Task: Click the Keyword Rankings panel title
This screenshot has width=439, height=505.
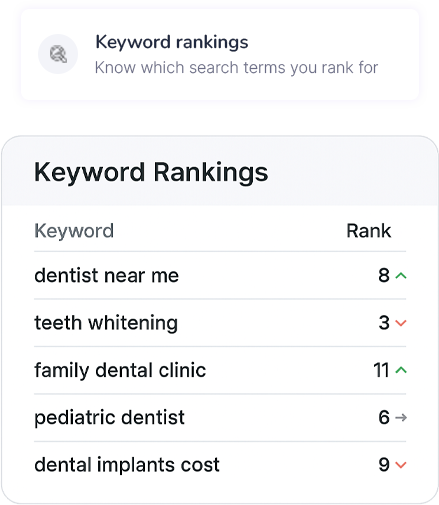Action: point(151,173)
